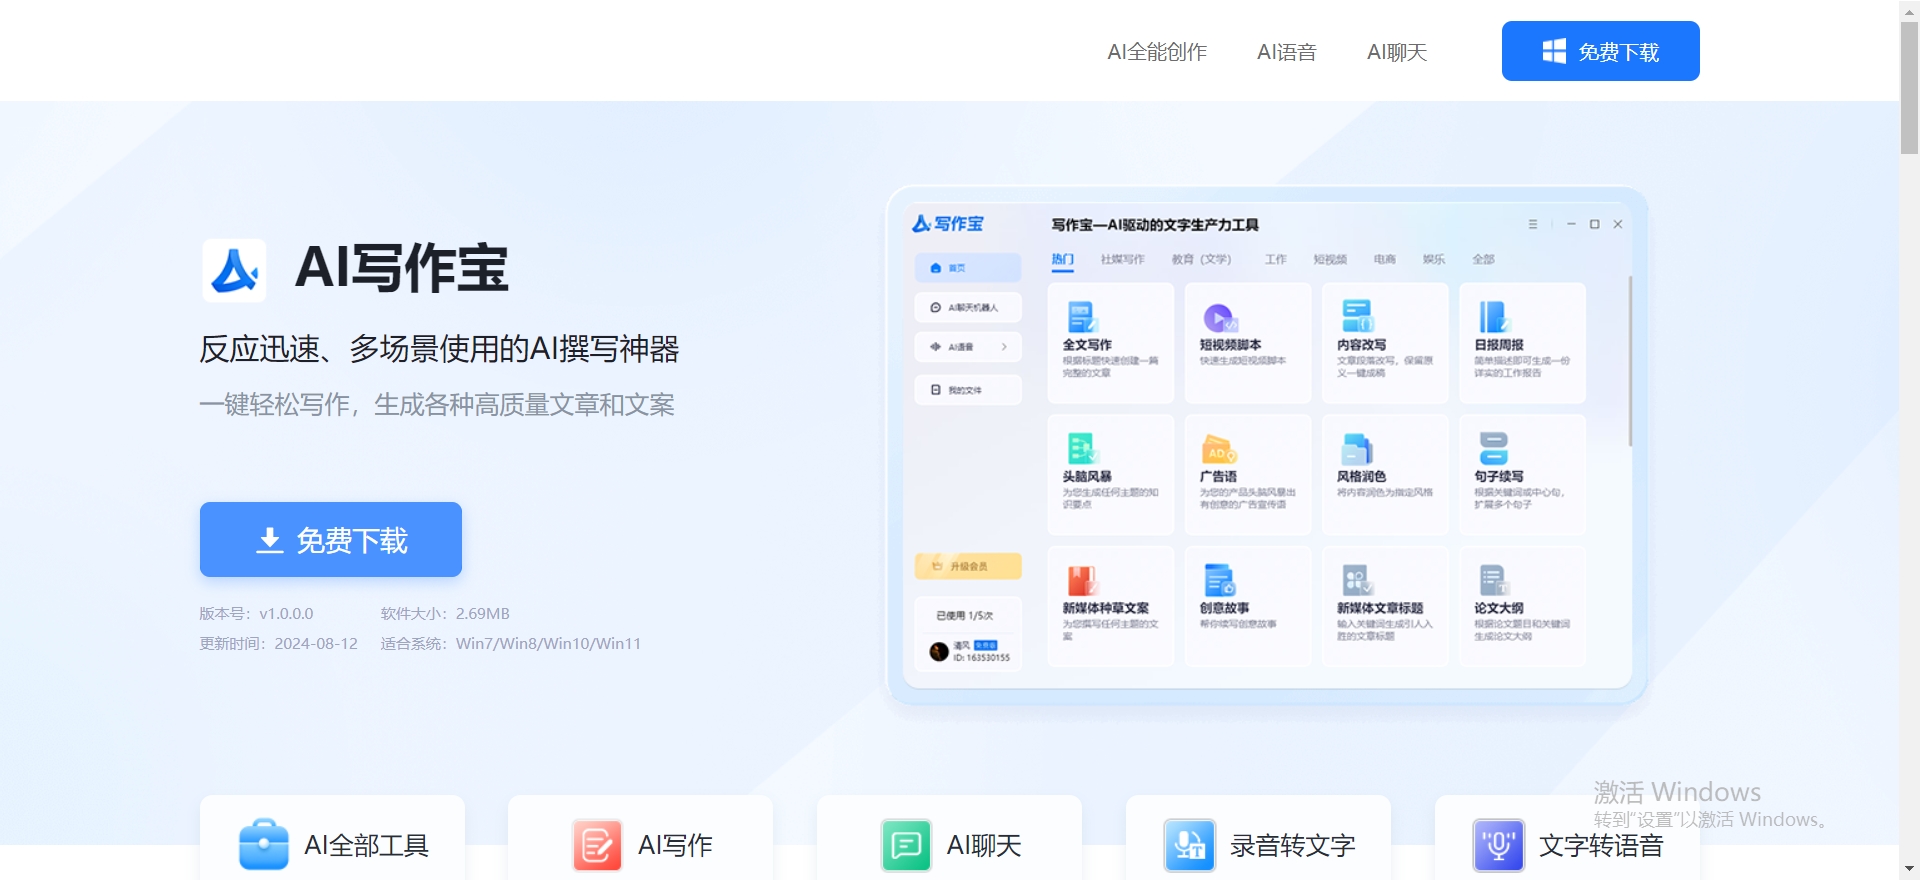Screen dimensions: 1920x880
Task: Click the 文字转语音 purple icon
Action: point(1498,845)
